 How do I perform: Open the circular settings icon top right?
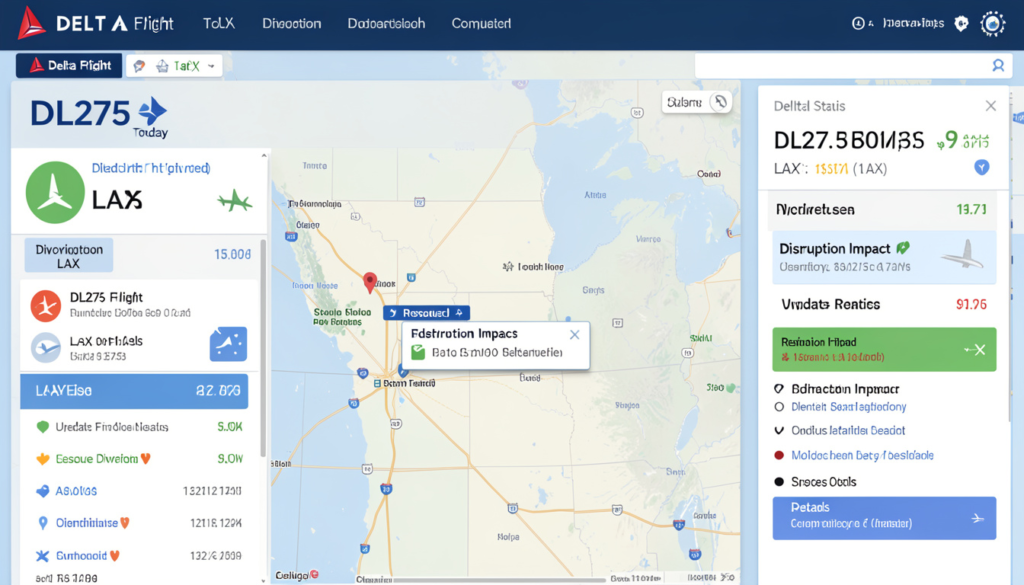tap(993, 24)
